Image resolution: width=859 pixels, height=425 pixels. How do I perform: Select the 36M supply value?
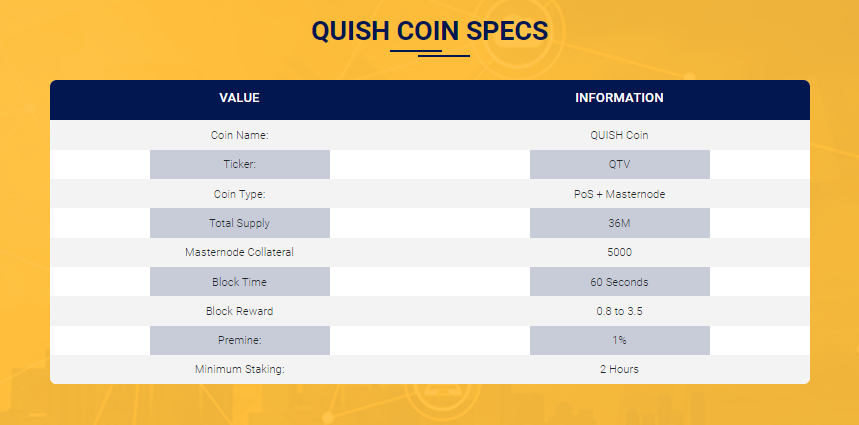620,223
